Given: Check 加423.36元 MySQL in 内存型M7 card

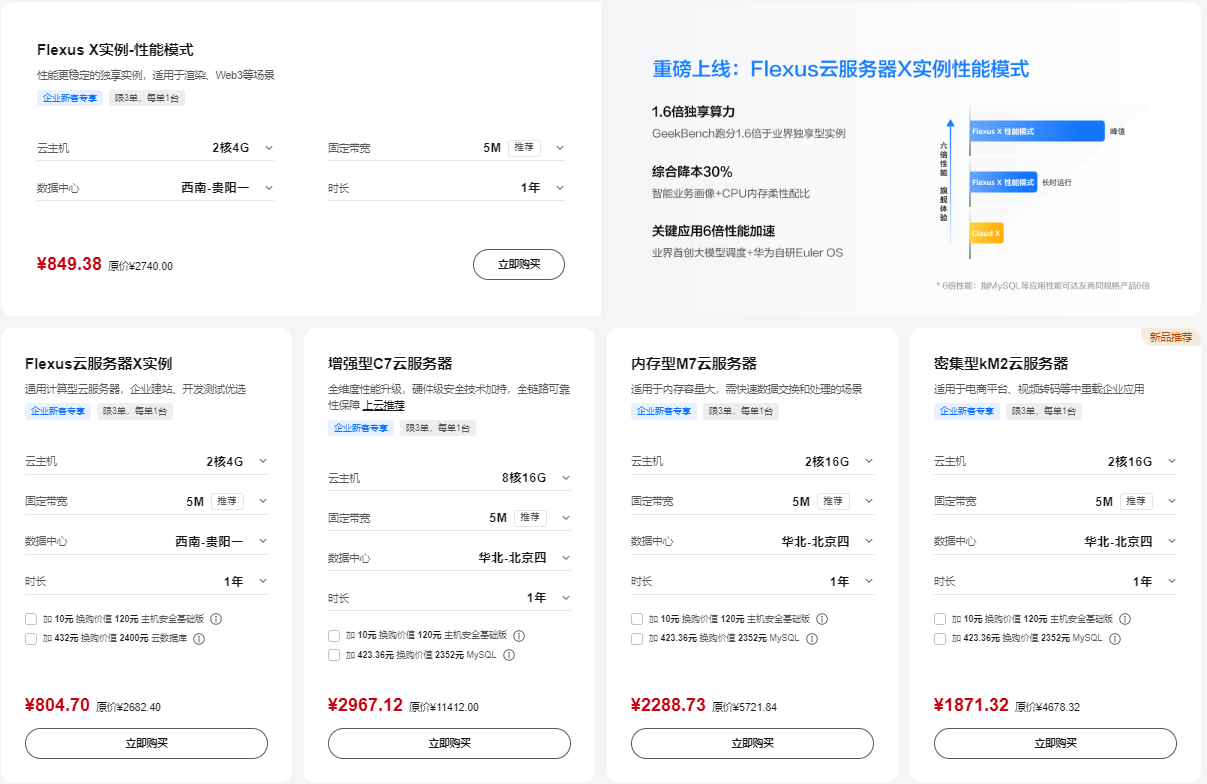Looking at the screenshot, I should point(637,639).
